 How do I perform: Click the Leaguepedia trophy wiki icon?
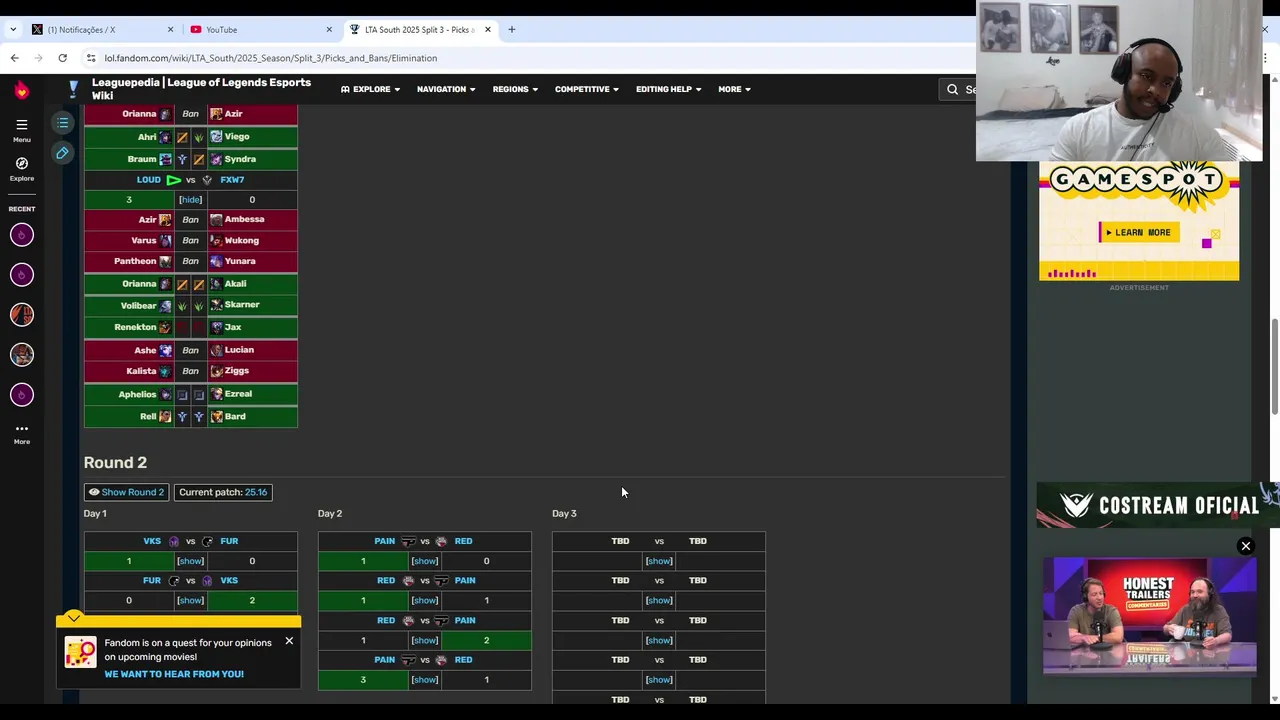click(x=73, y=89)
